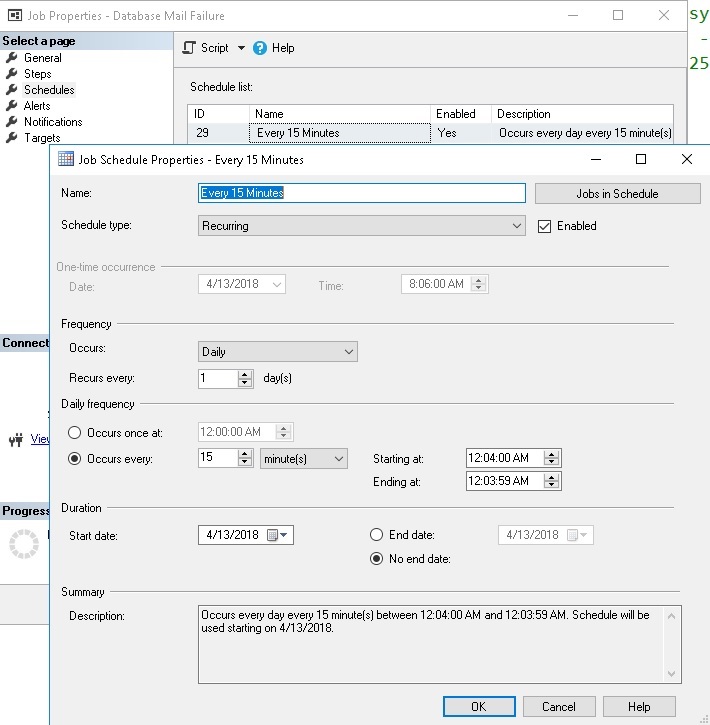Click the Occurs every interval value field
The width and height of the screenshot is (710, 725).
click(218, 458)
